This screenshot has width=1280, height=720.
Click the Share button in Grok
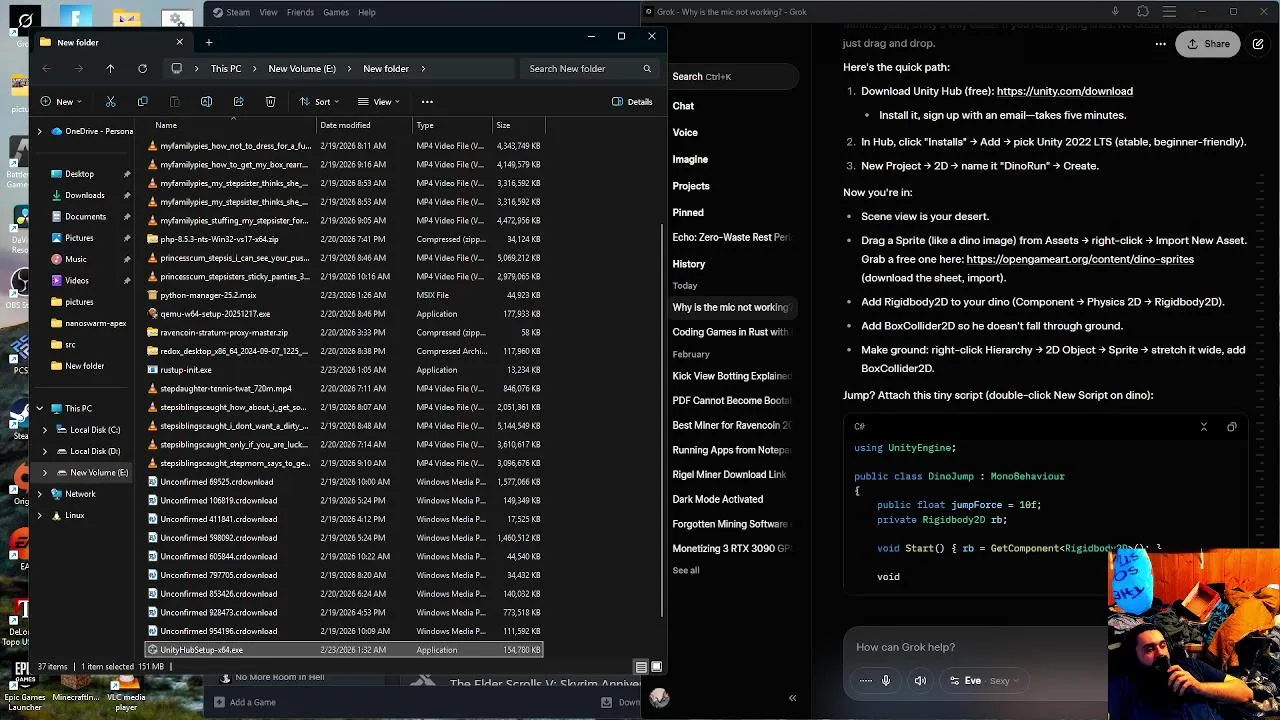tap(1208, 44)
